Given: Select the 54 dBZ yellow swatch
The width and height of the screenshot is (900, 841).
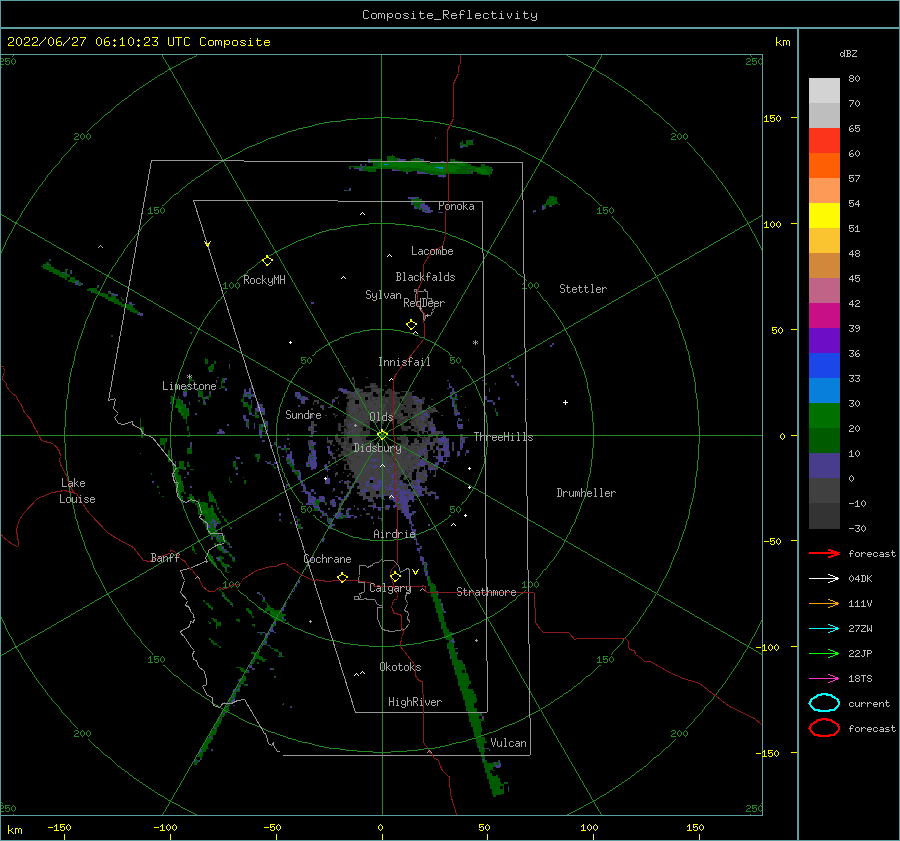Looking at the screenshot, I should [824, 215].
